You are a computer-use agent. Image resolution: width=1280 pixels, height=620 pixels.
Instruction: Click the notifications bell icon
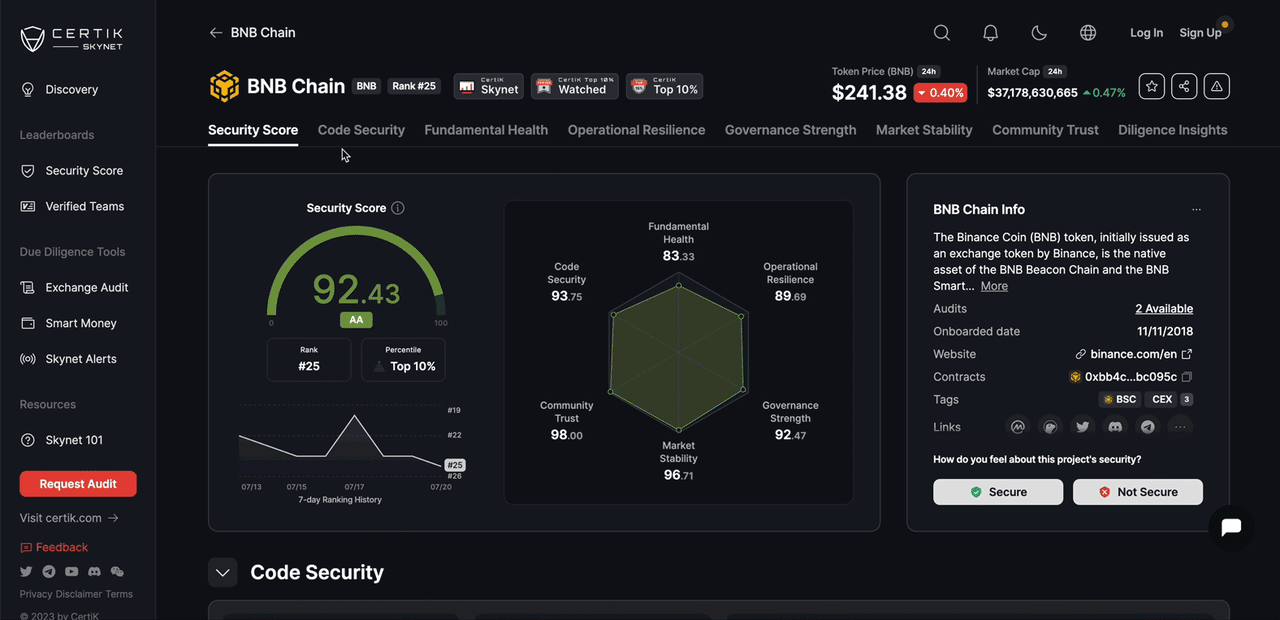pos(990,33)
